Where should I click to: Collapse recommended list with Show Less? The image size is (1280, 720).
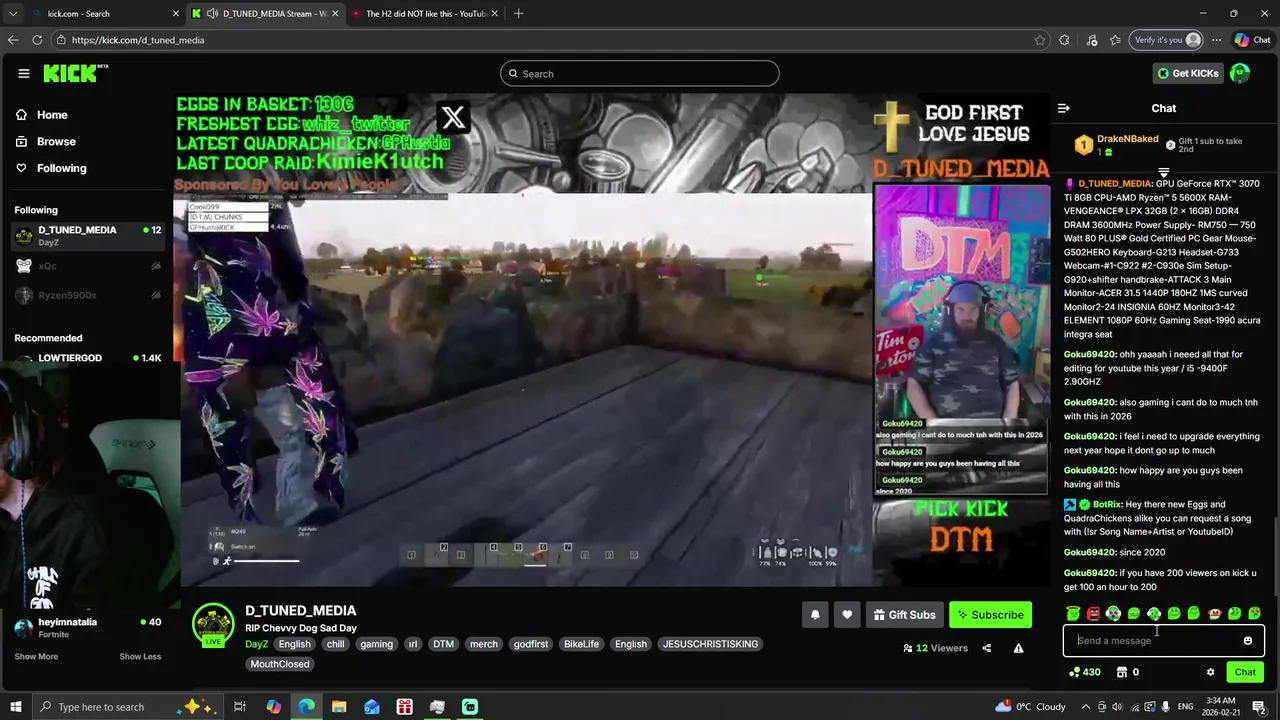[140, 657]
